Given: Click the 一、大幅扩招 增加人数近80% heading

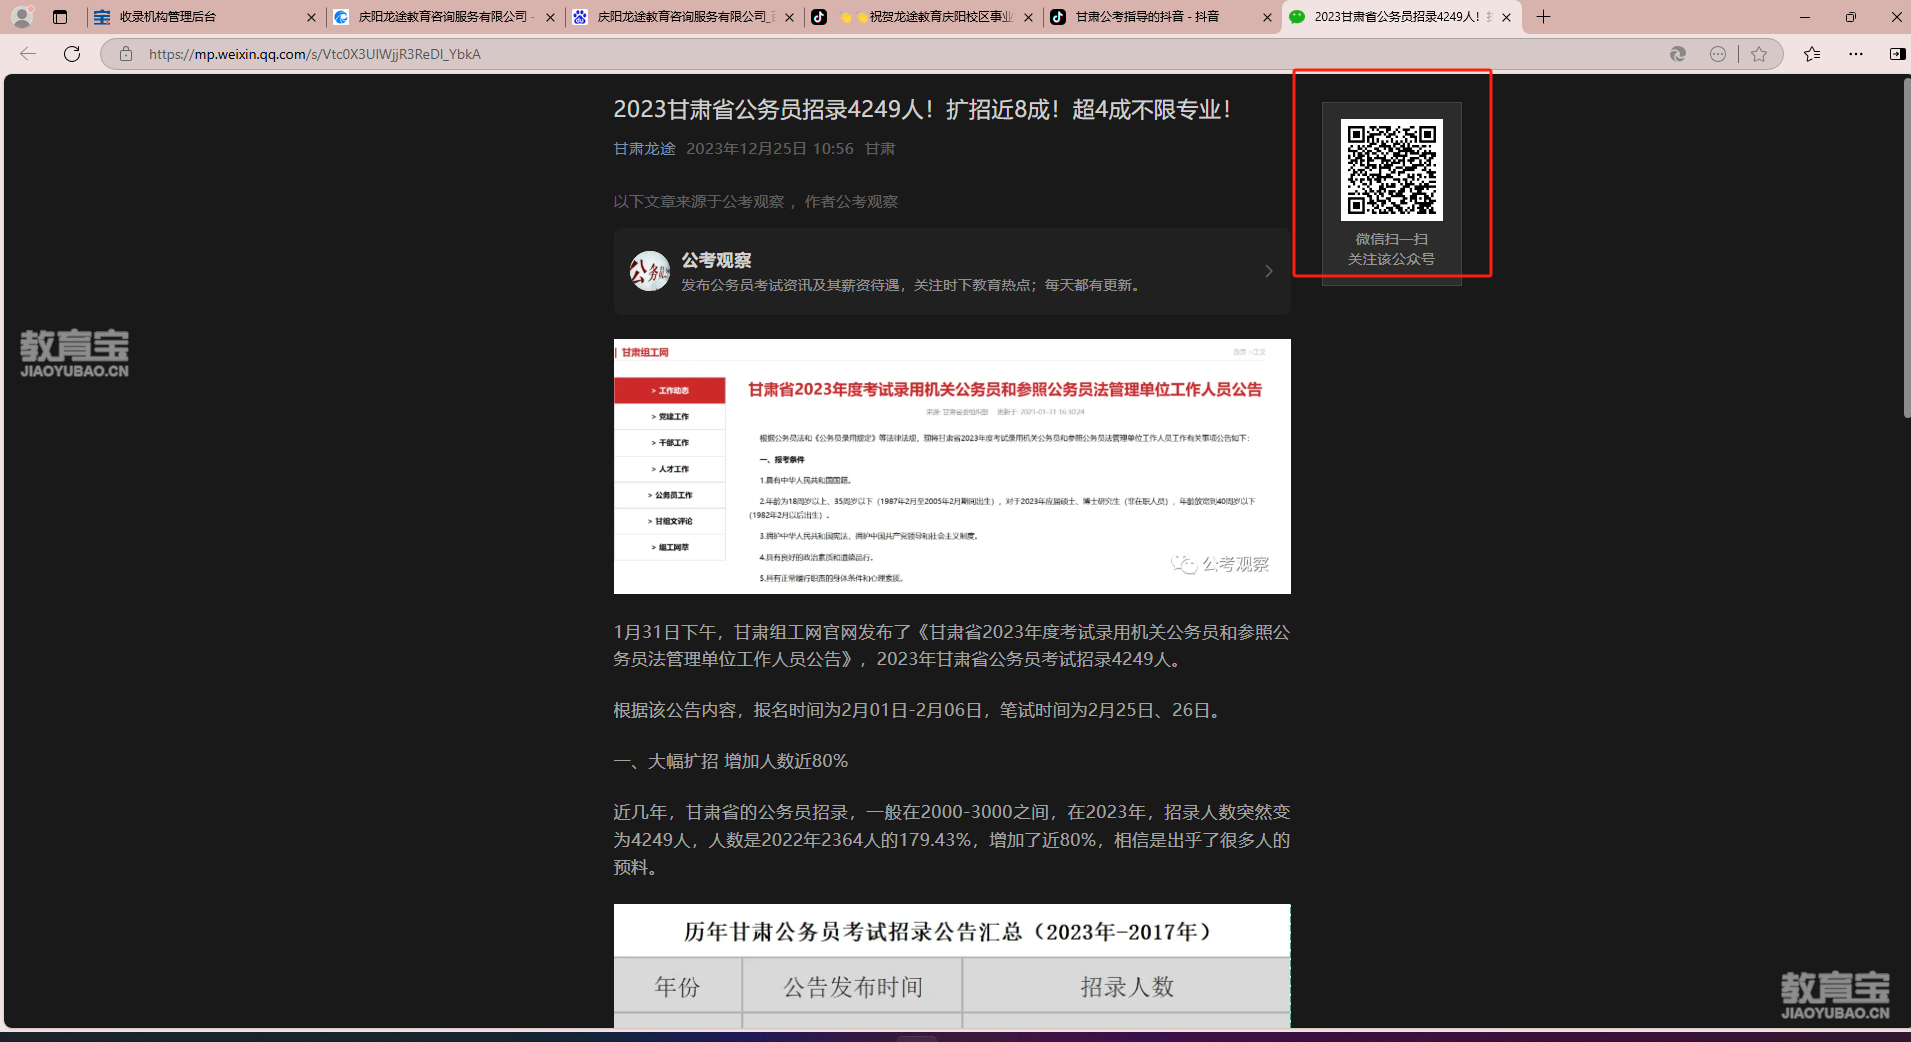Looking at the screenshot, I should pyautogui.click(x=730, y=761).
